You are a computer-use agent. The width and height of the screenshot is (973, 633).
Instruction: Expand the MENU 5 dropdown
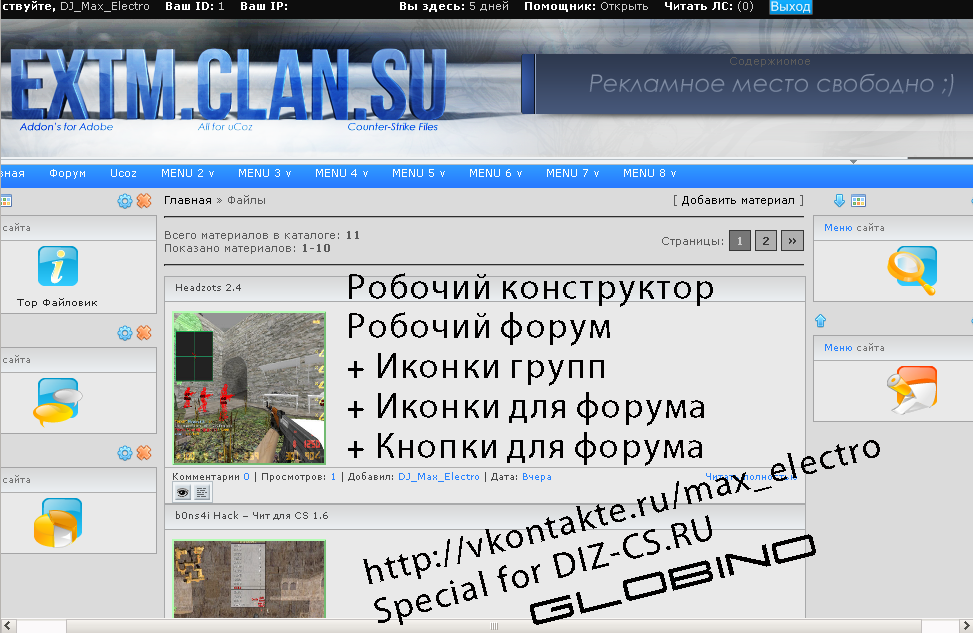click(418, 173)
